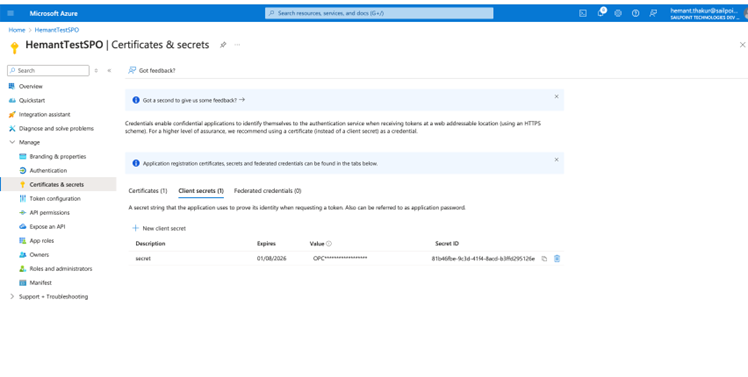Dismiss the application registration info banner
Viewport: 748px width, 377px height.
(556, 160)
